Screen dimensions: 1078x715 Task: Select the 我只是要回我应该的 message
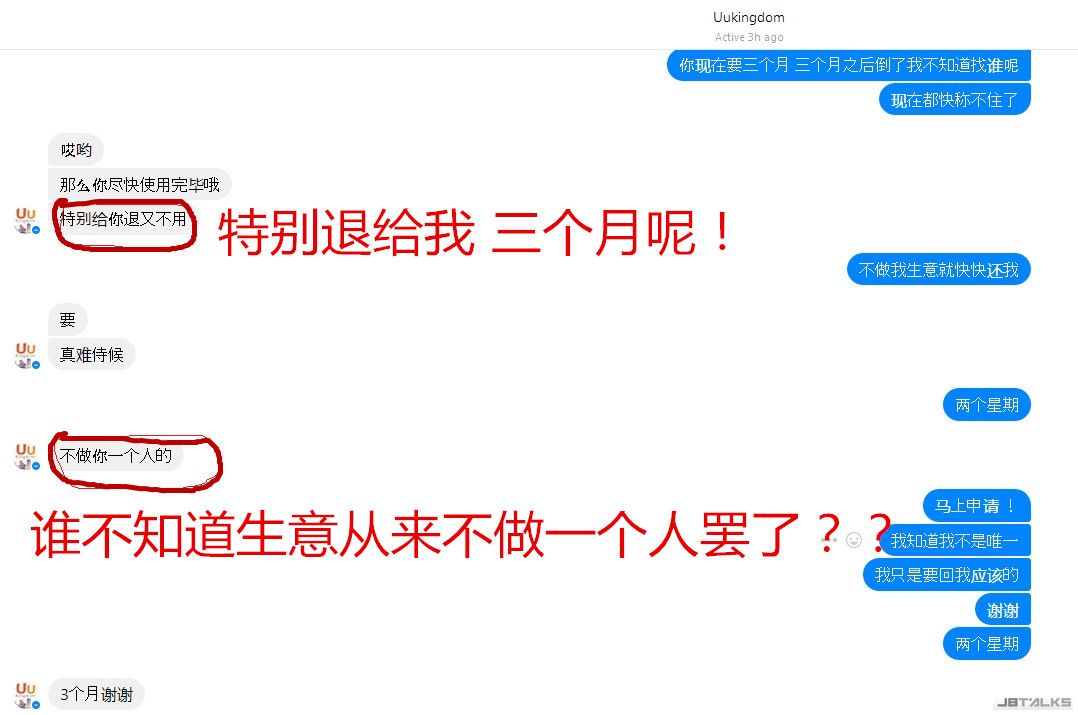[x=947, y=575]
